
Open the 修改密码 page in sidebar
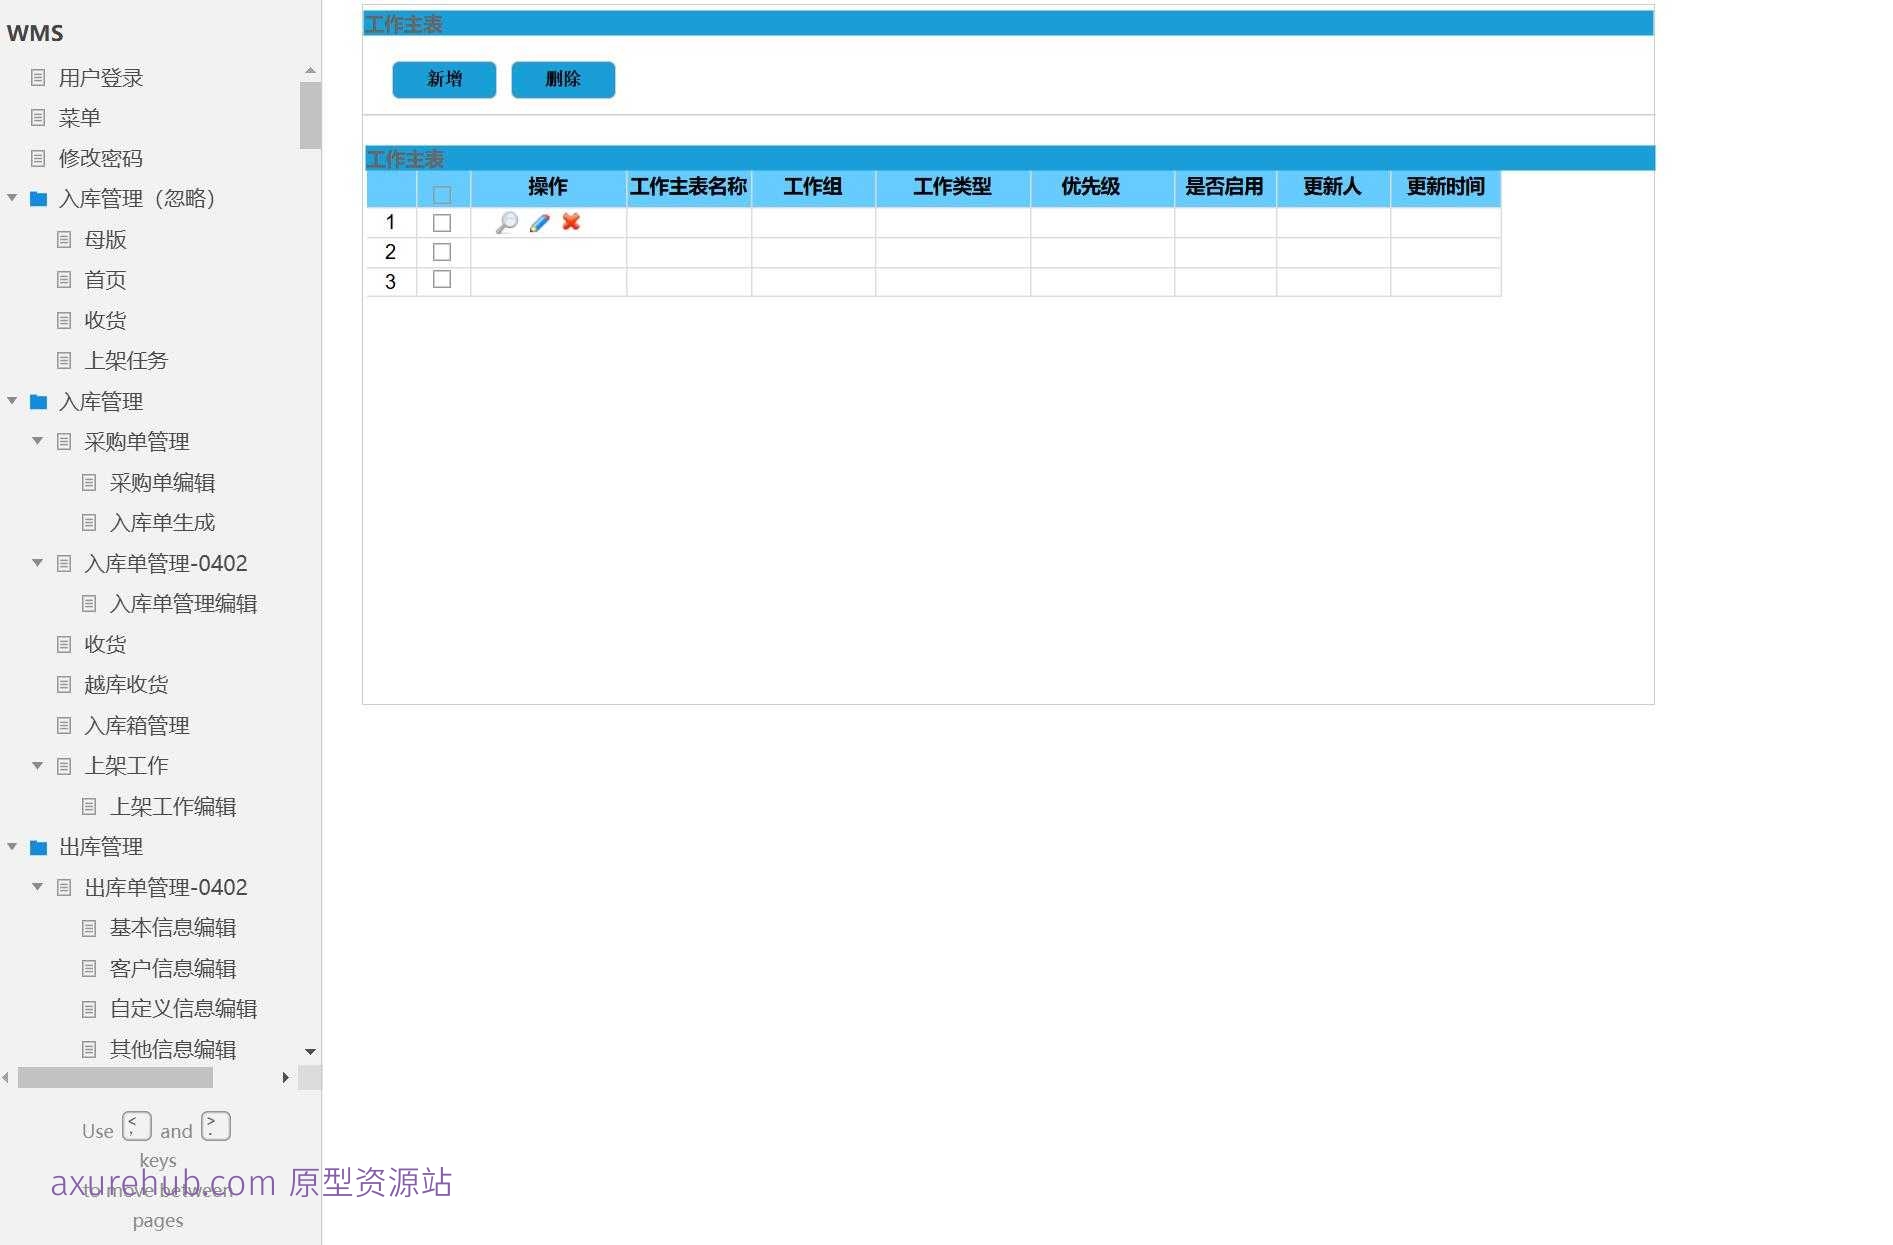coord(100,158)
